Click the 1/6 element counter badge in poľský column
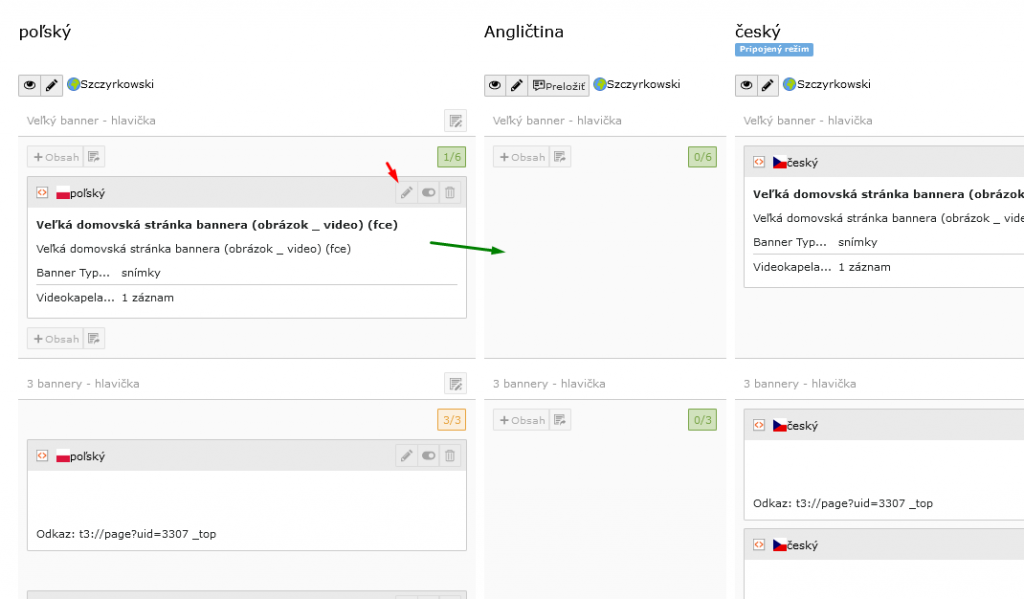 pyautogui.click(x=452, y=157)
